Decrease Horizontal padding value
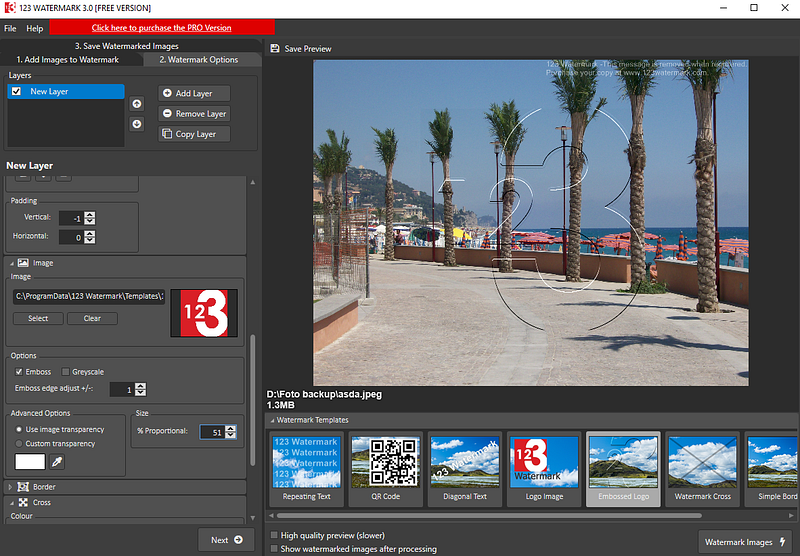 [90, 240]
